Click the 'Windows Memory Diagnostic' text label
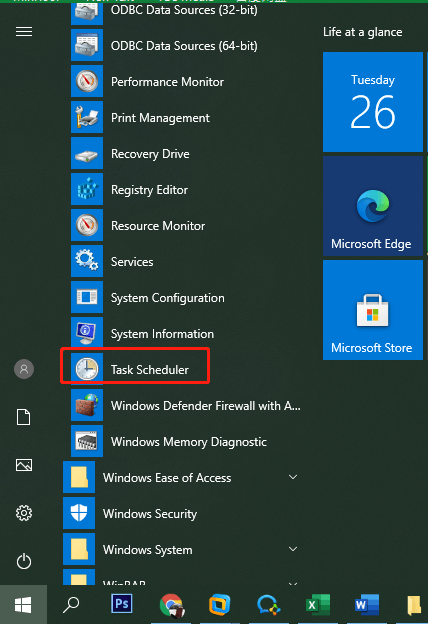 pos(189,442)
